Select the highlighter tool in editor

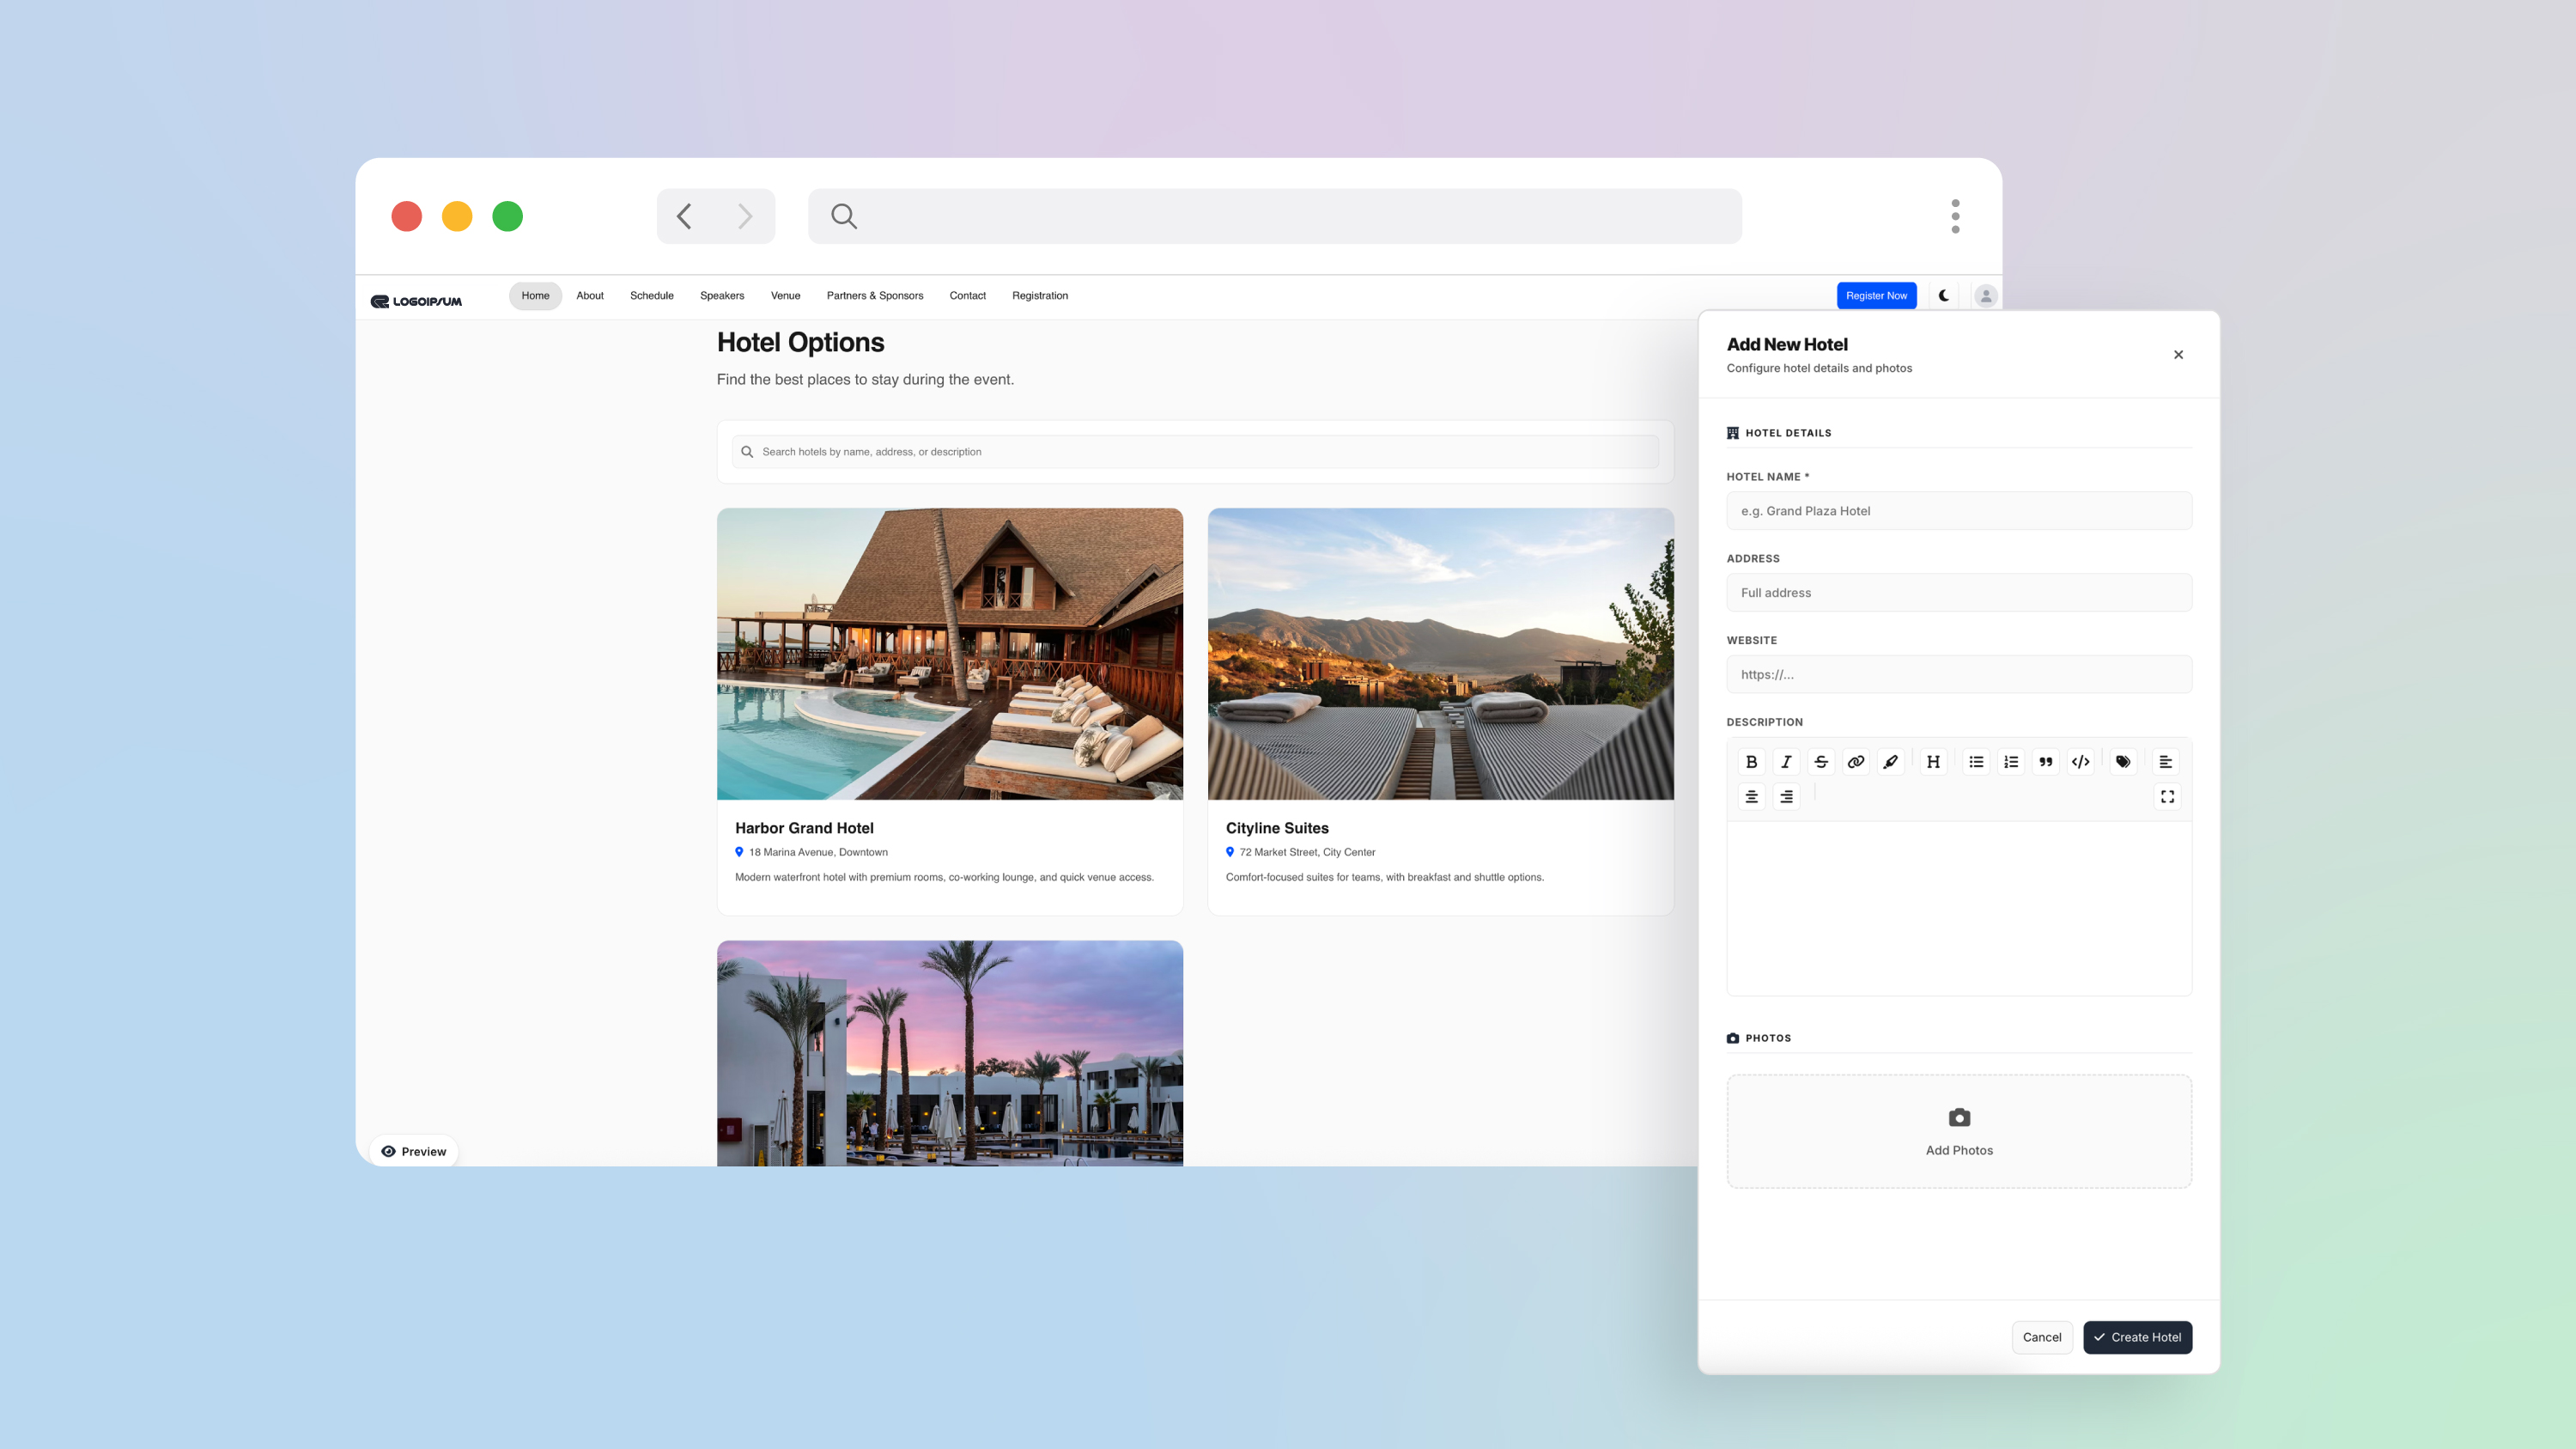coord(1890,762)
